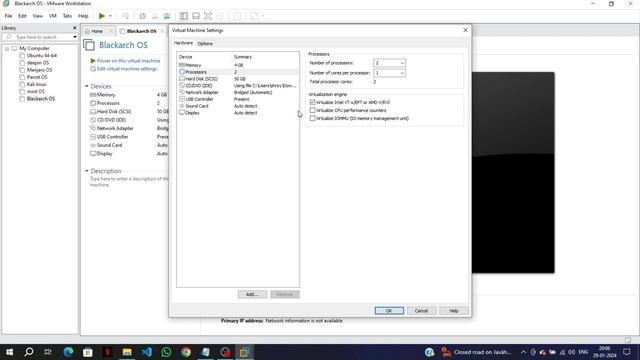
Task: Select Kali linux in the library tree
Action: [36, 84]
